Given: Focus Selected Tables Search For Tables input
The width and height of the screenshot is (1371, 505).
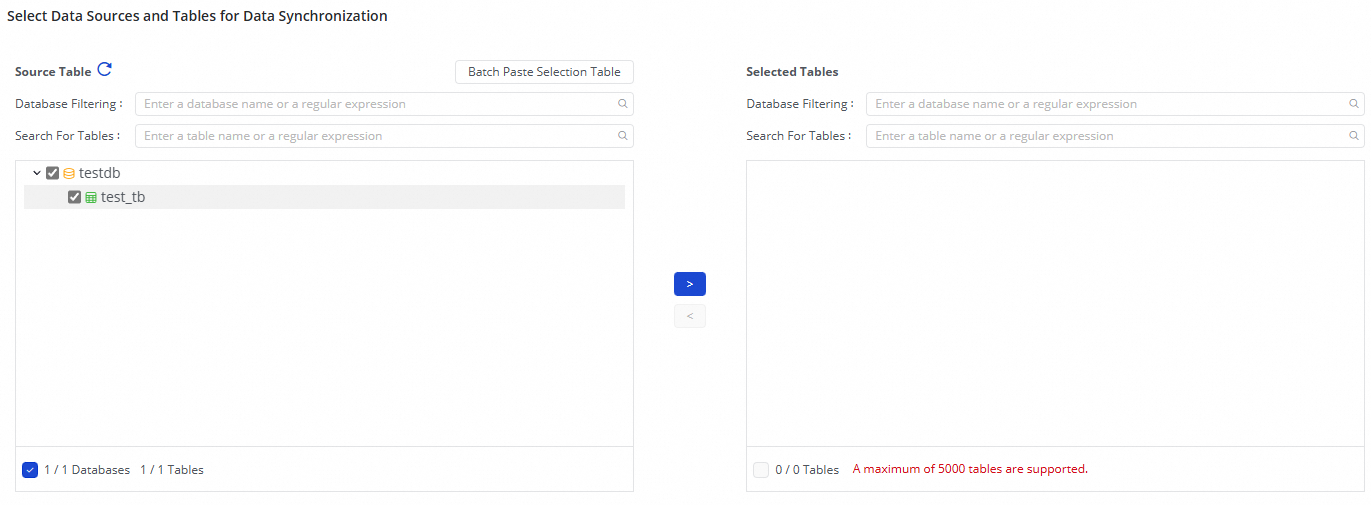Looking at the screenshot, I should 1105,136.
